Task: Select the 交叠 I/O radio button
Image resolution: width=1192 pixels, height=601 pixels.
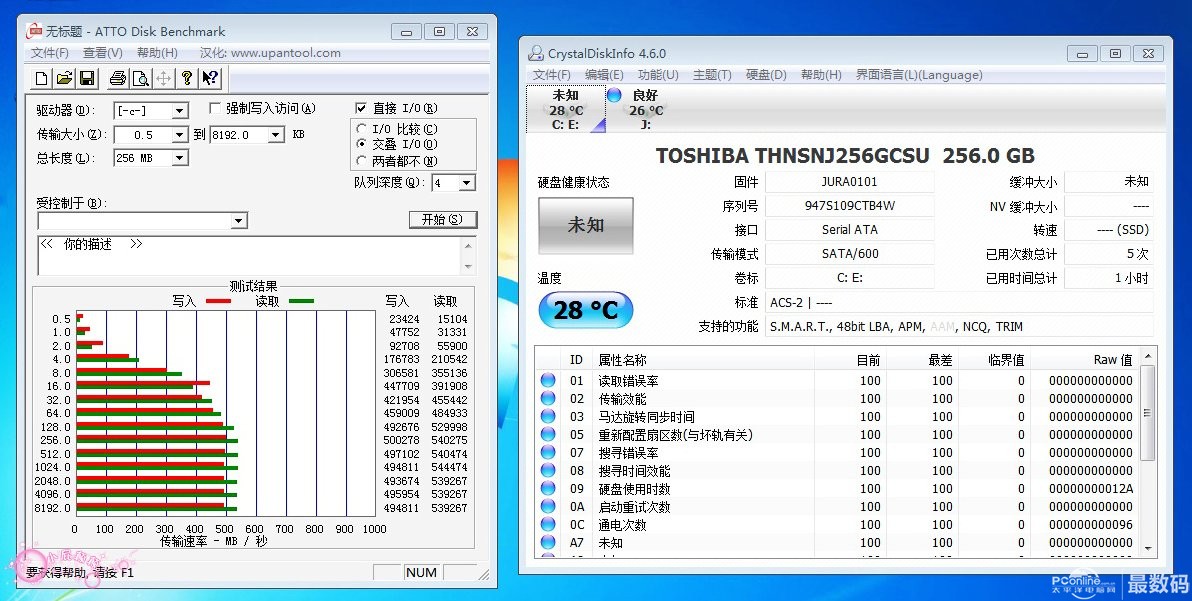Action: tap(361, 144)
